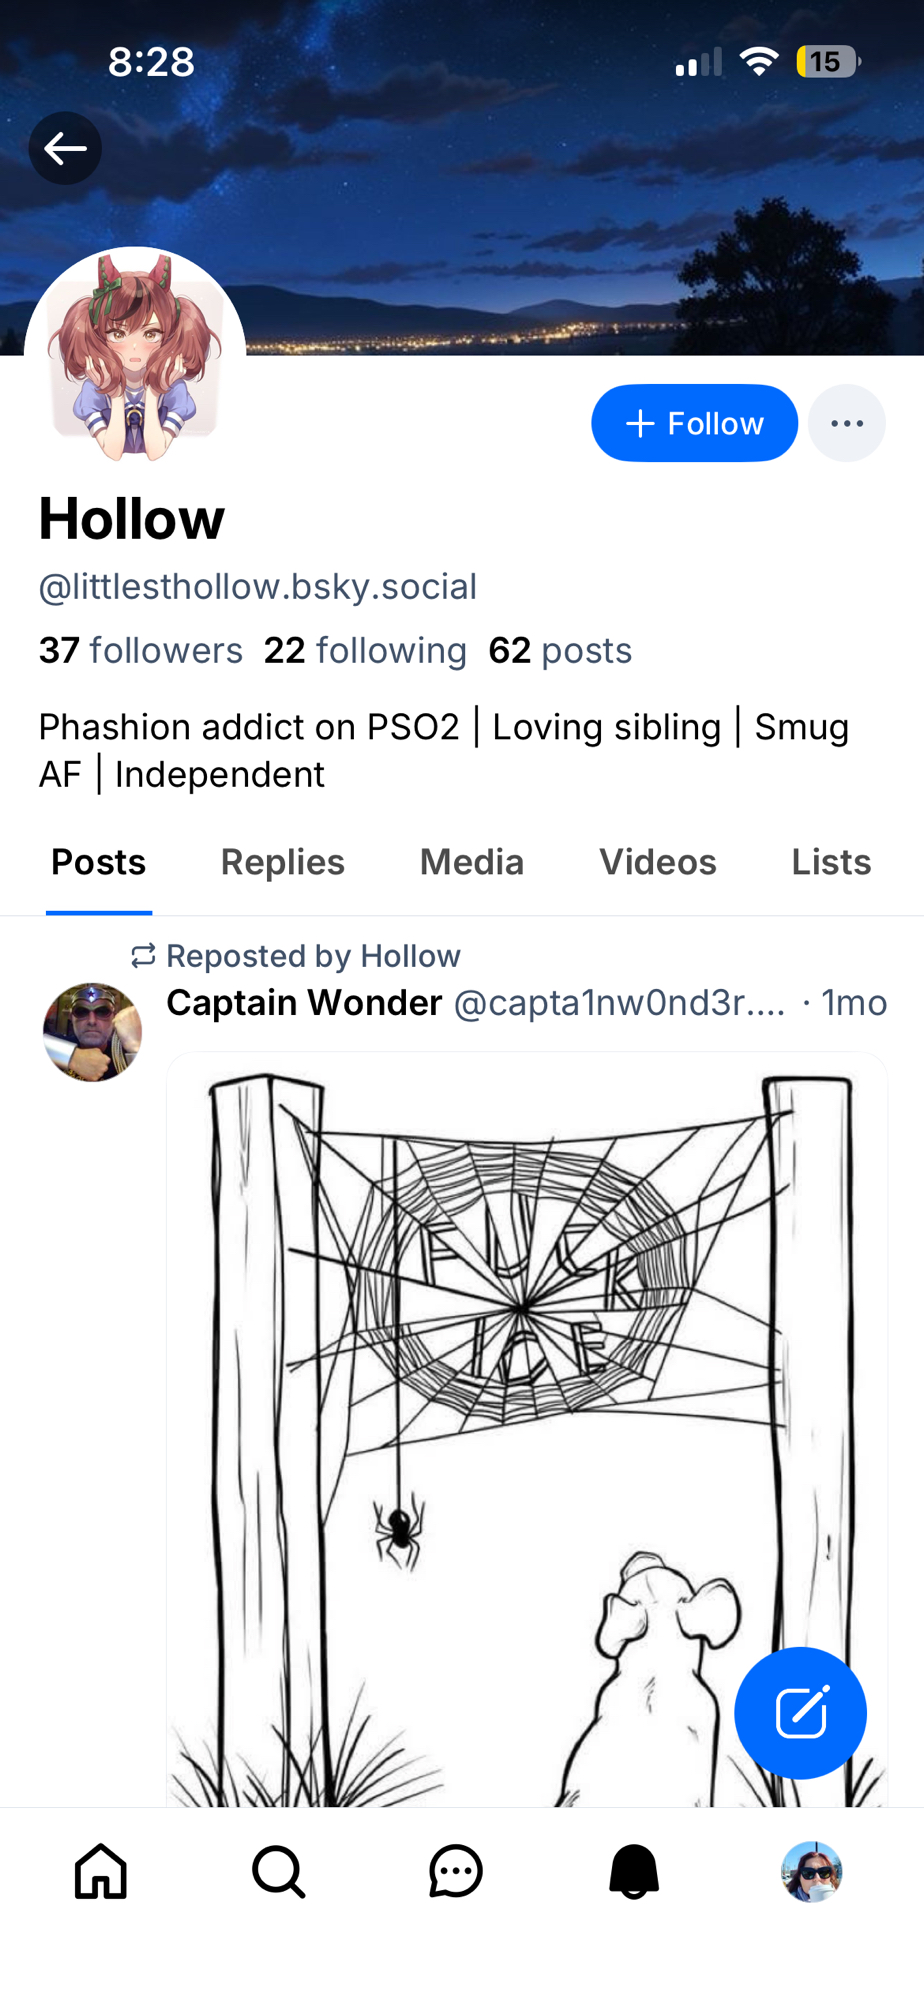The image size is (924, 2000).
Task: Open the Search magnifier icon
Action: (278, 1871)
